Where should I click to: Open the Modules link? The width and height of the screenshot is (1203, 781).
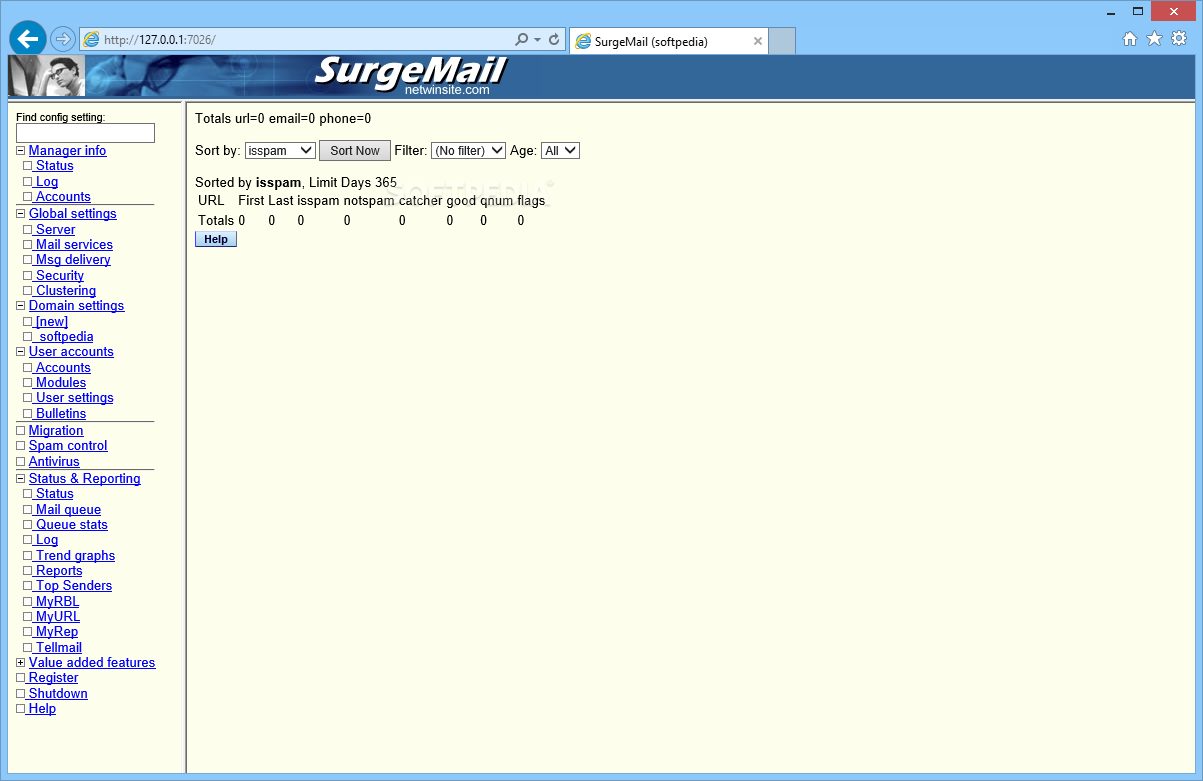coord(59,383)
